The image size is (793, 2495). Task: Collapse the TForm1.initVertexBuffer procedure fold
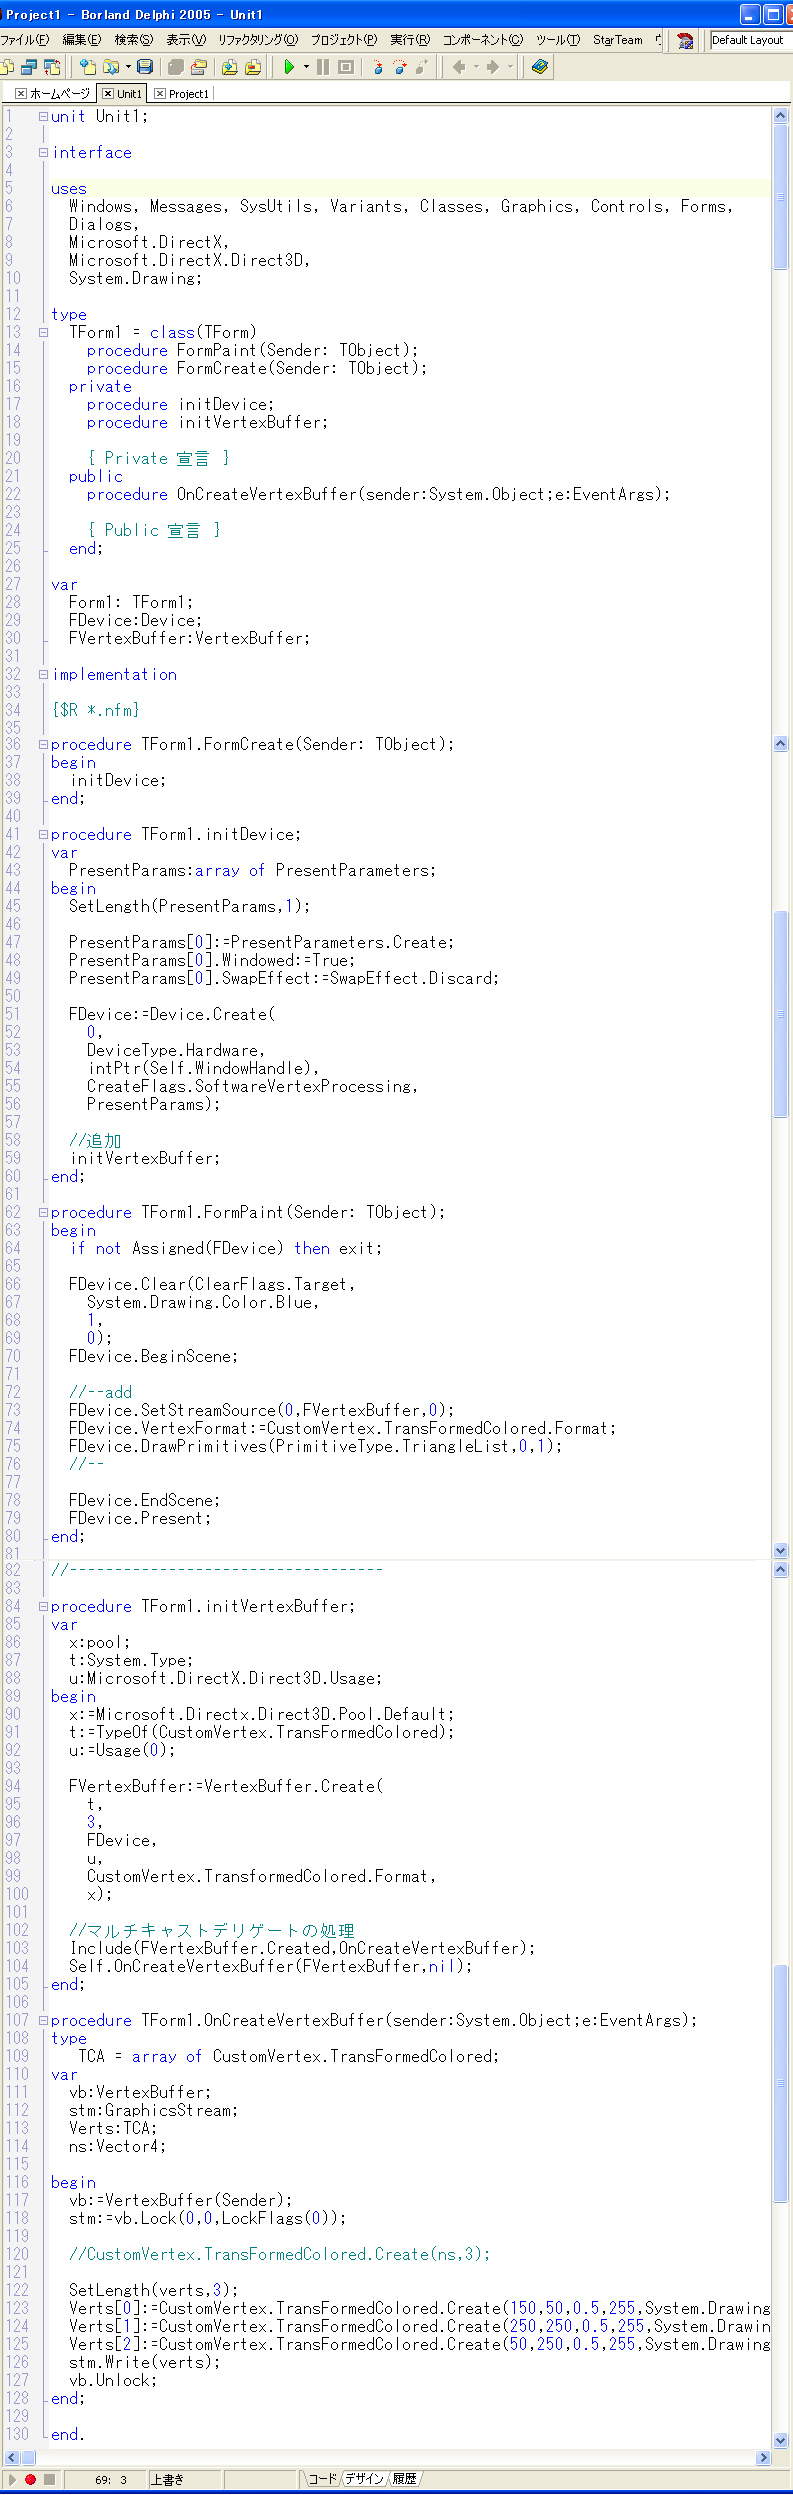(43, 1606)
